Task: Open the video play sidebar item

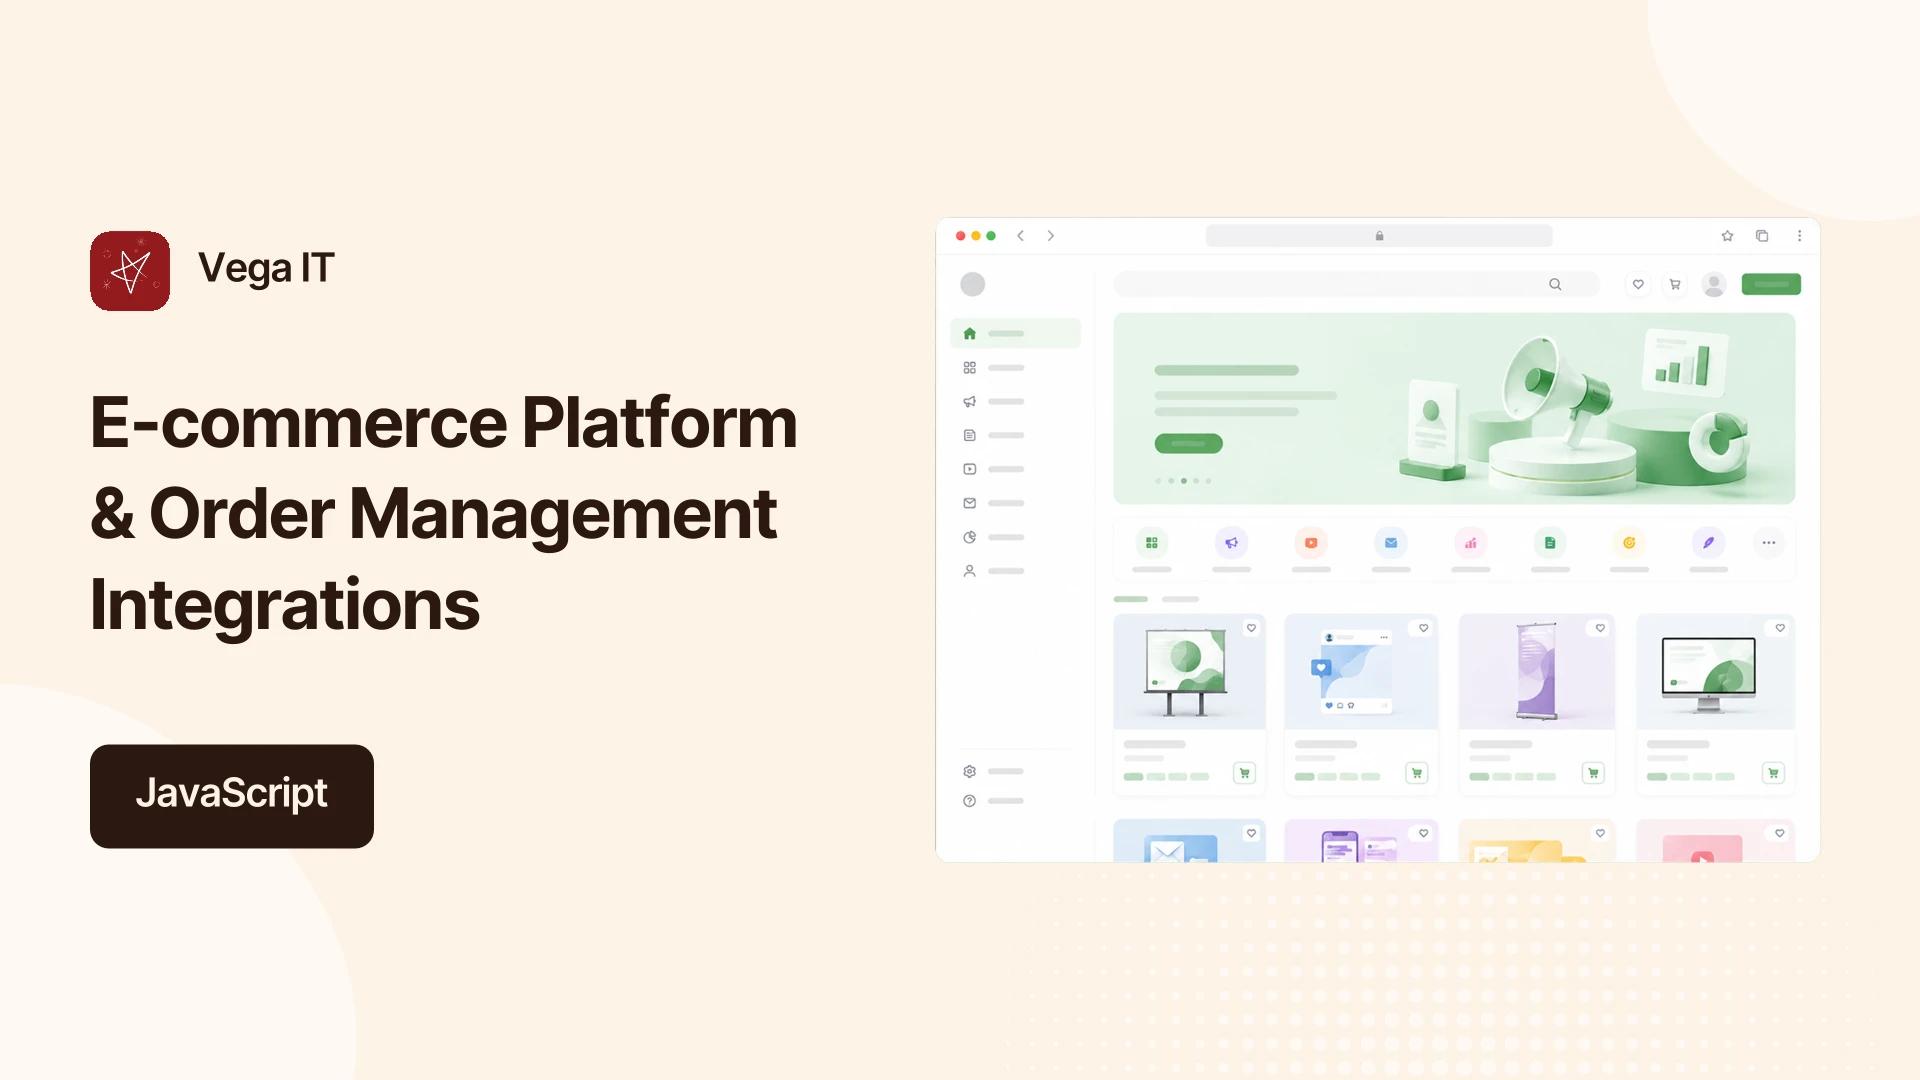Action: (x=994, y=469)
